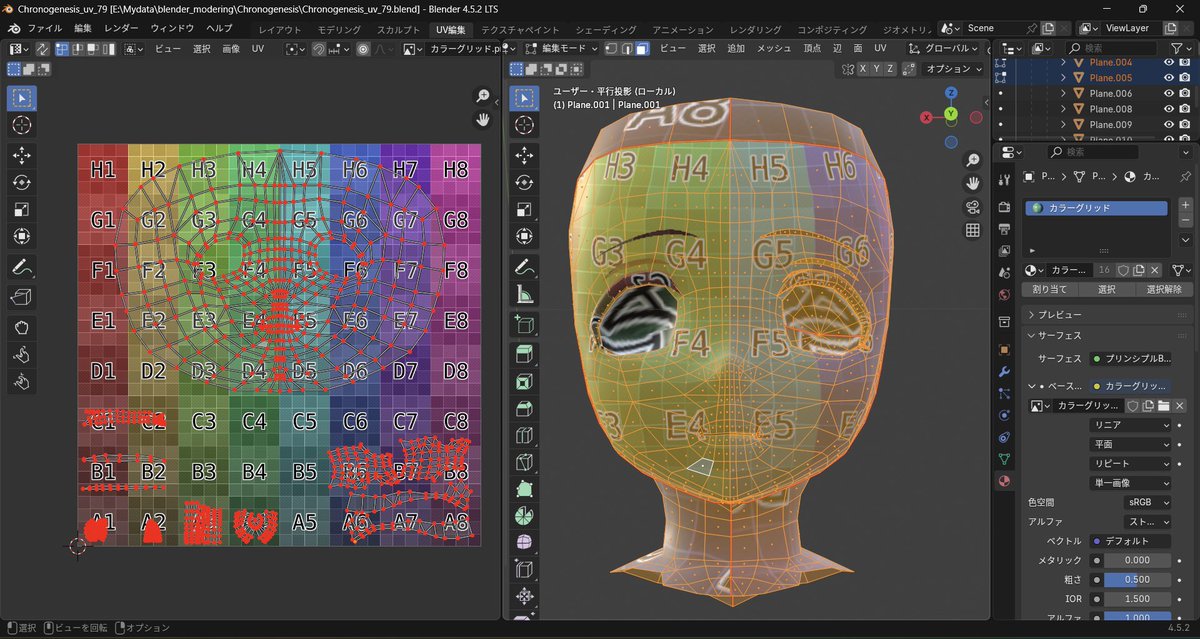Disable Plane.006 in renders via camera icon
The width and height of the screenshot is (1200, 639).
click(1185, 94)
